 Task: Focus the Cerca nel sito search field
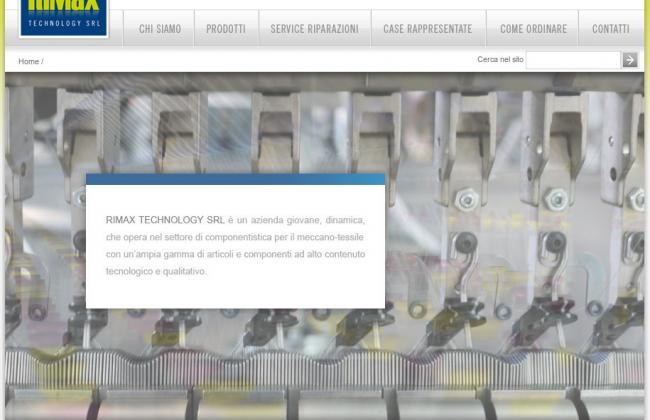click(572, 60)
